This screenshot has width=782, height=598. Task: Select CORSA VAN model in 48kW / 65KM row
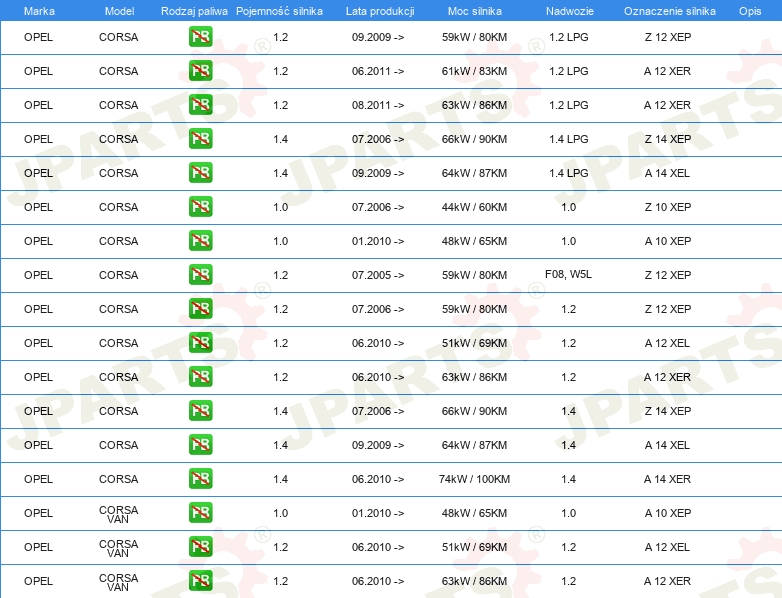[x=118, y=514]
